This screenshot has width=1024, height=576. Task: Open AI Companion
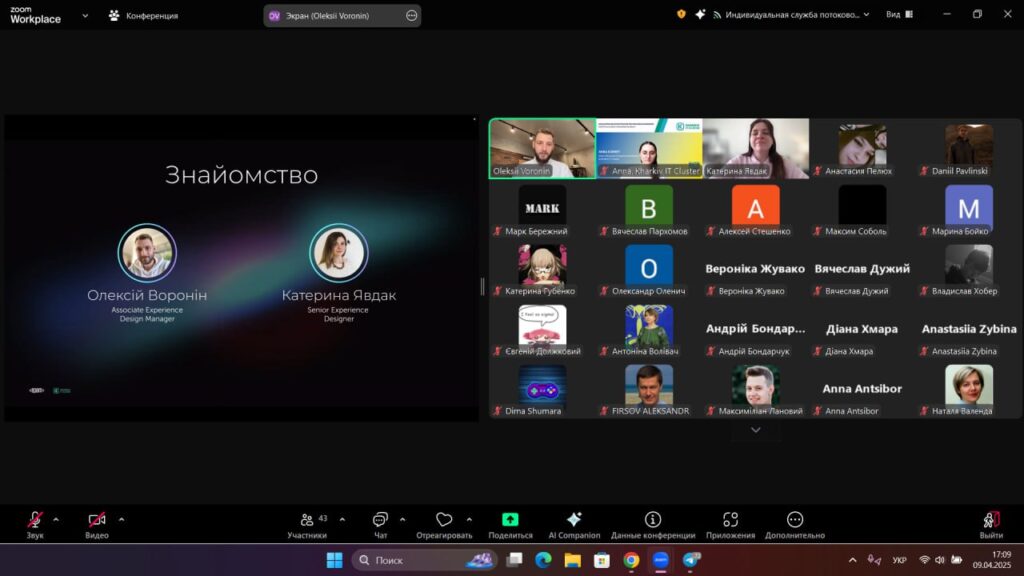tap(574, 525)
